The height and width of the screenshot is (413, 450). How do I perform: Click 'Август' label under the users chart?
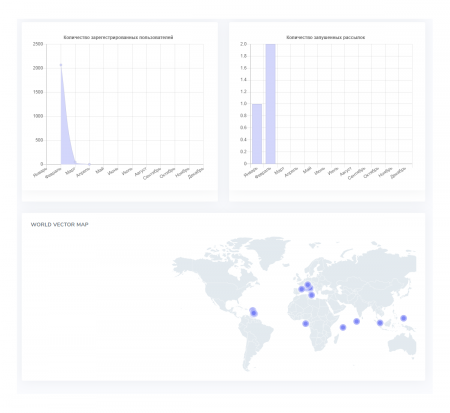click(140, 172)
